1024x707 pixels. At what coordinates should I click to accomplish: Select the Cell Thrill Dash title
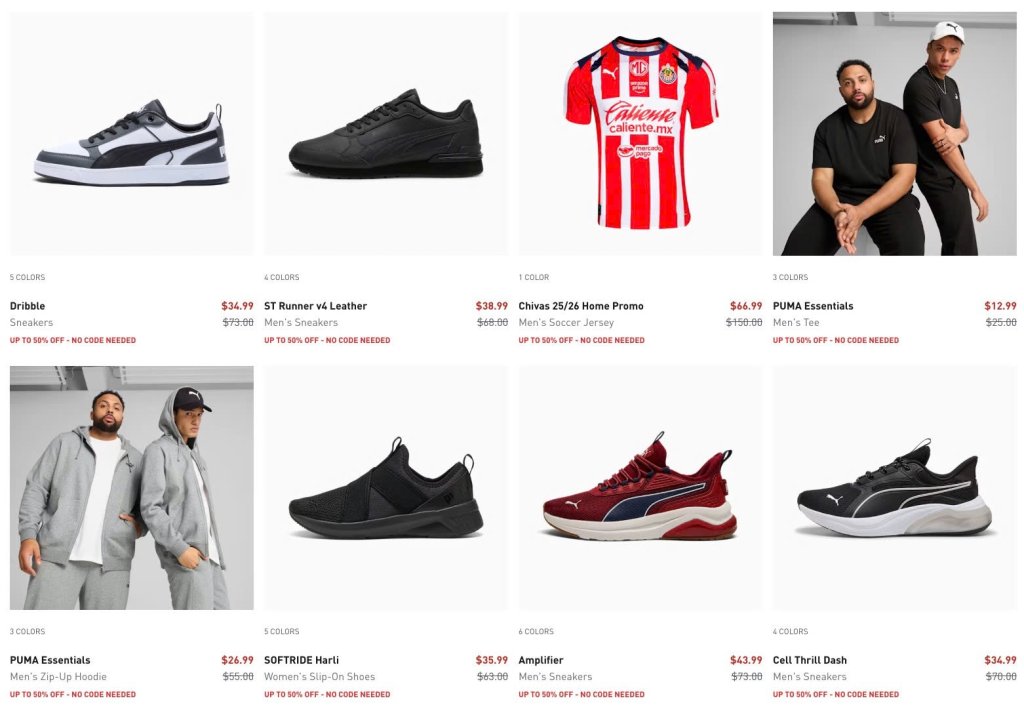810,660
